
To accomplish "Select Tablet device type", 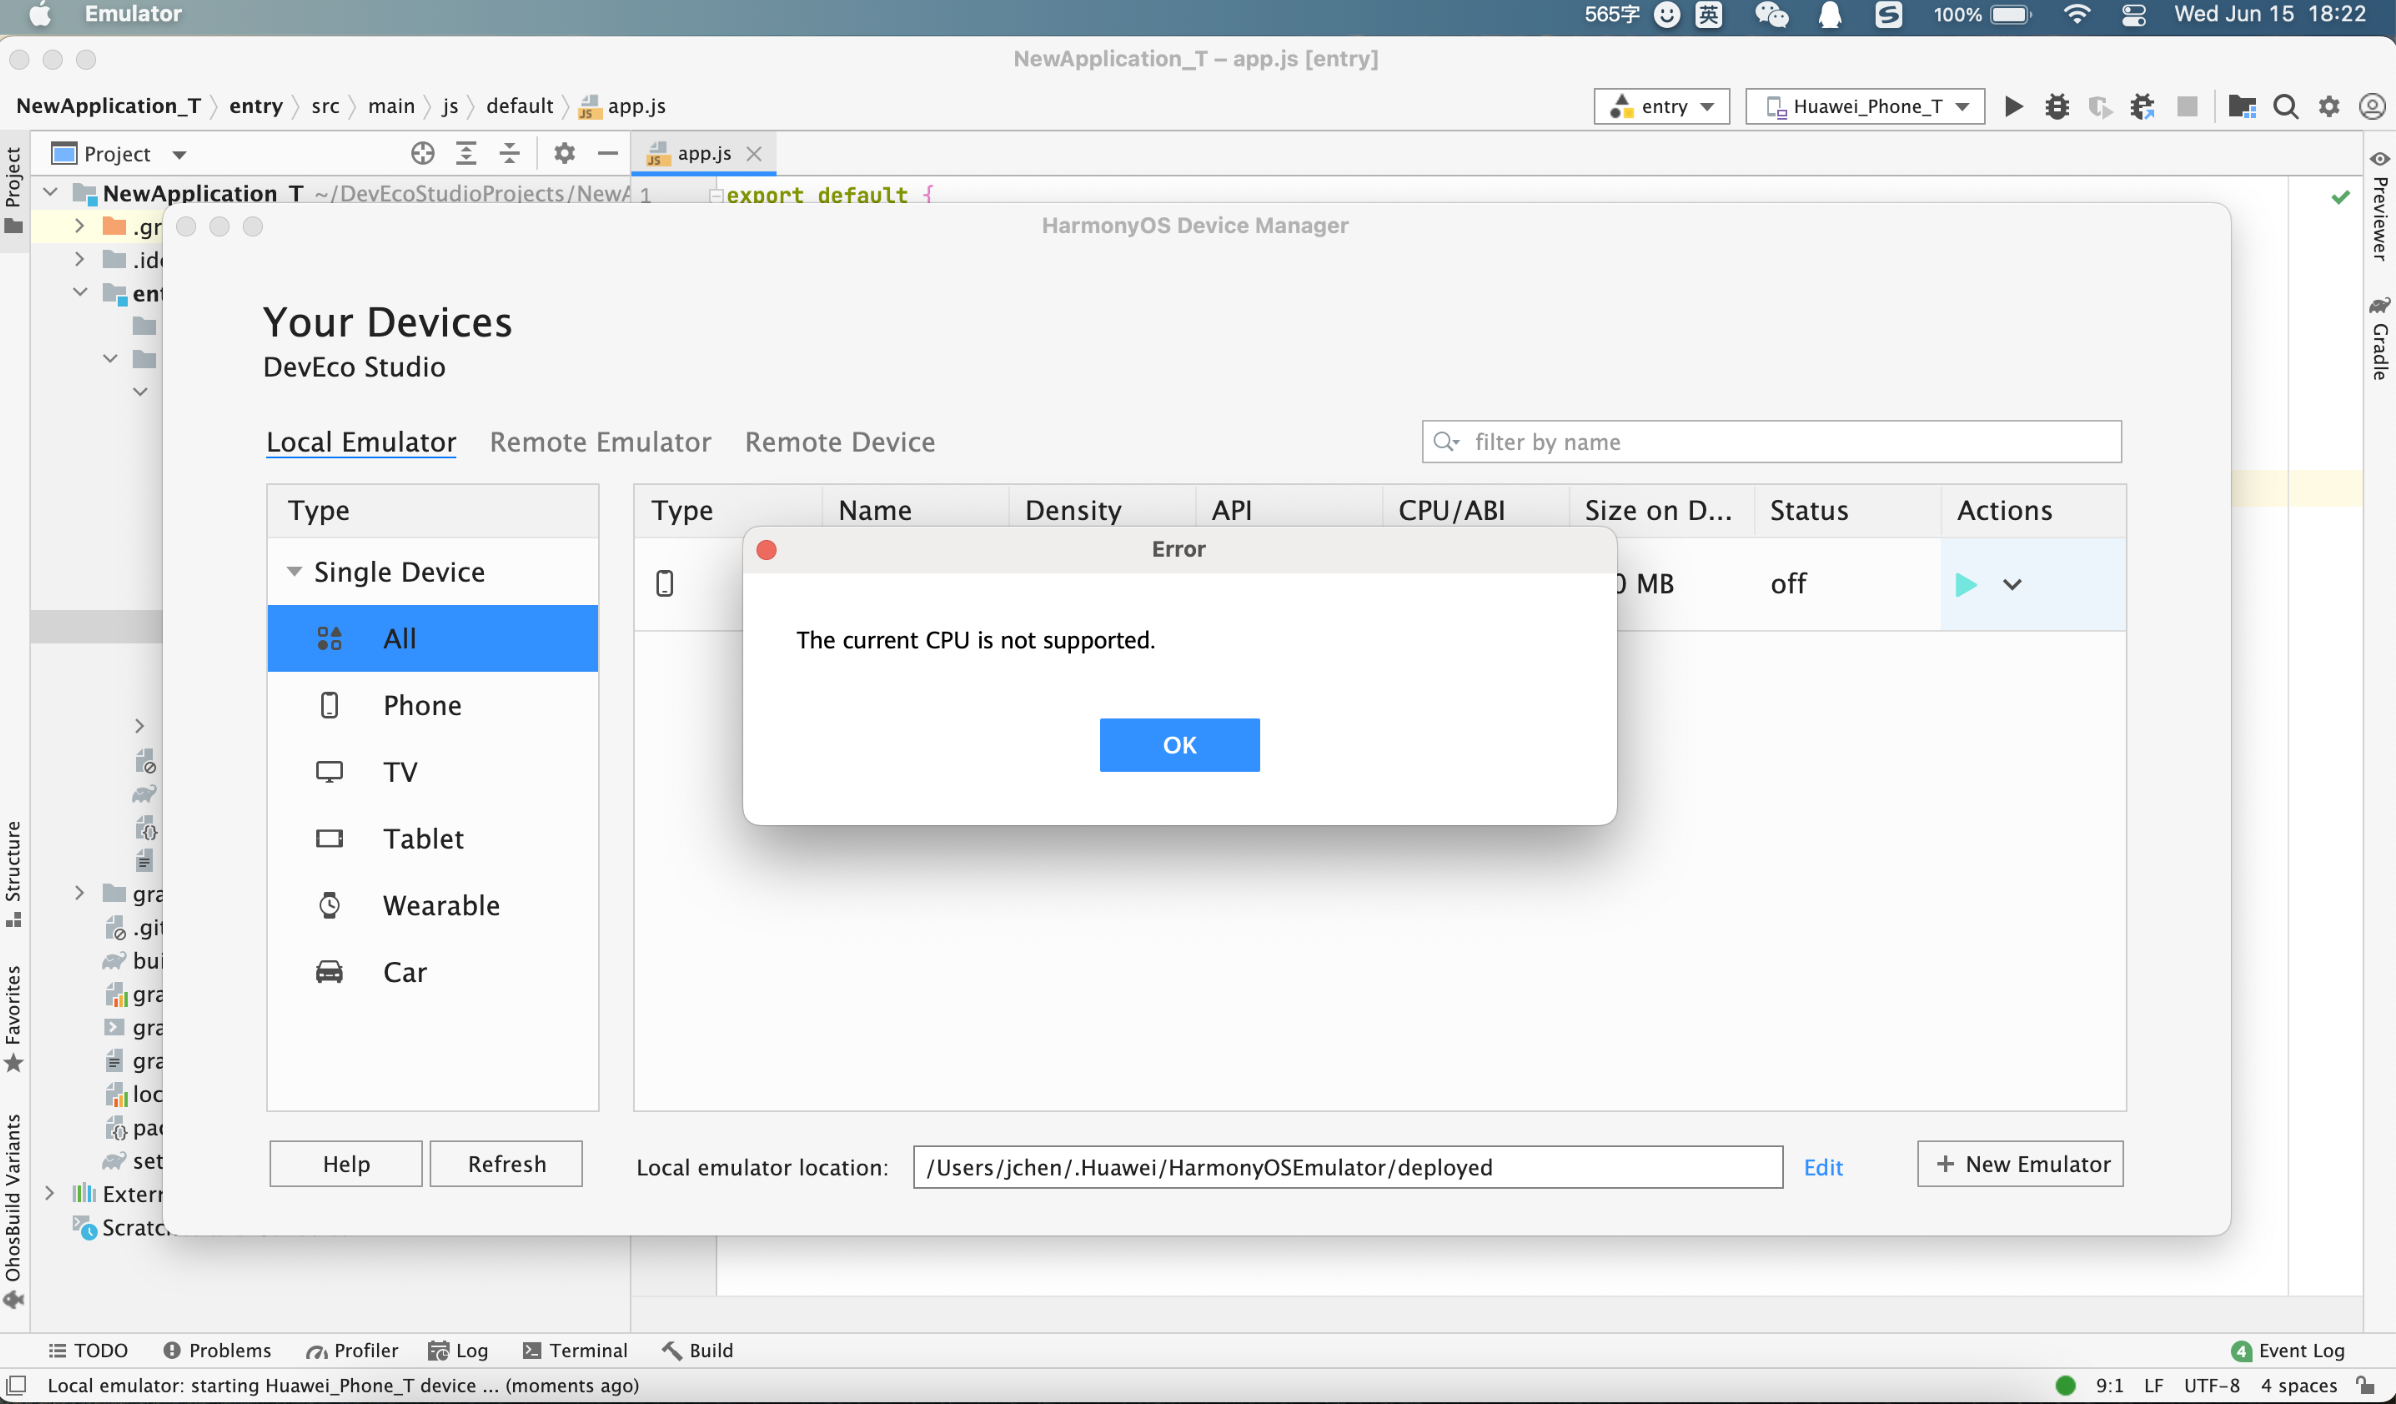I will tap(433, 838).
